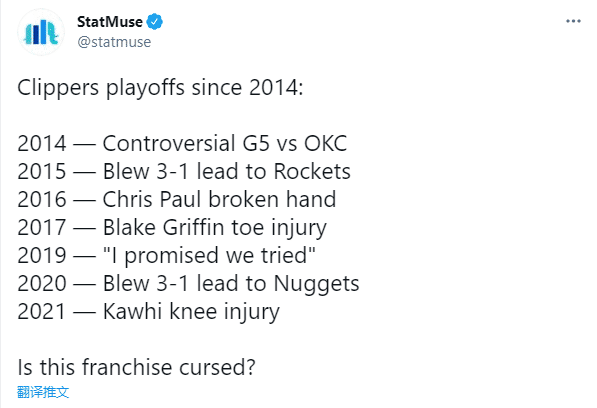Click the word Nuggets in the tweet
Viewport: 597px width, 408px height.
point(316,284)
